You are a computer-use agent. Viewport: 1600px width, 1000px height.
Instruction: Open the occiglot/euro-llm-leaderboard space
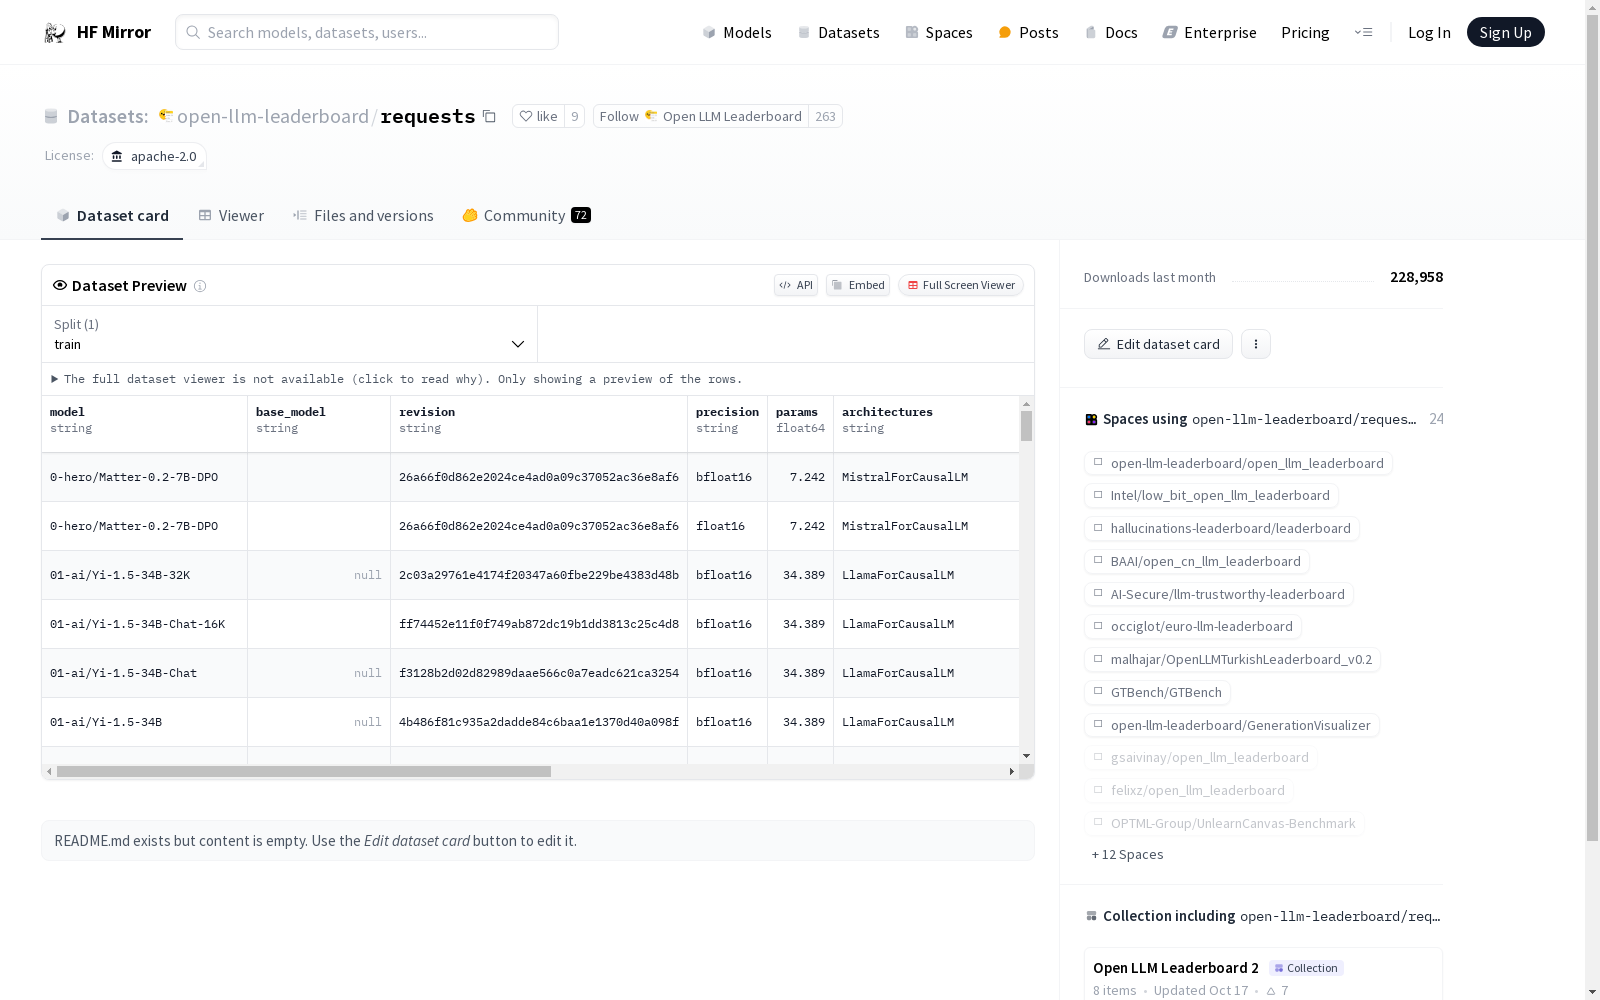1192,626
